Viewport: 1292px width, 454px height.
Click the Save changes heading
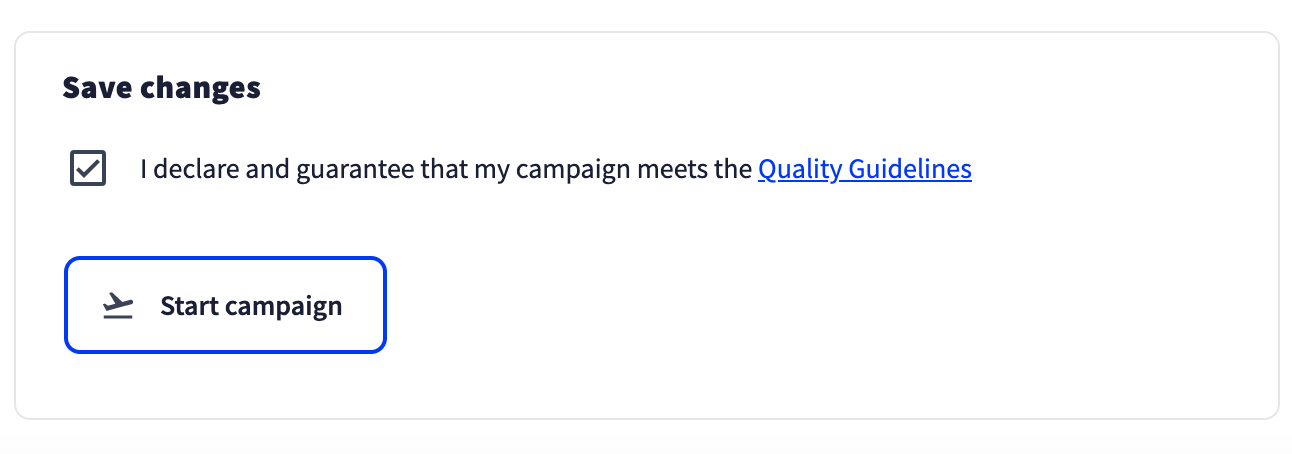161,88
